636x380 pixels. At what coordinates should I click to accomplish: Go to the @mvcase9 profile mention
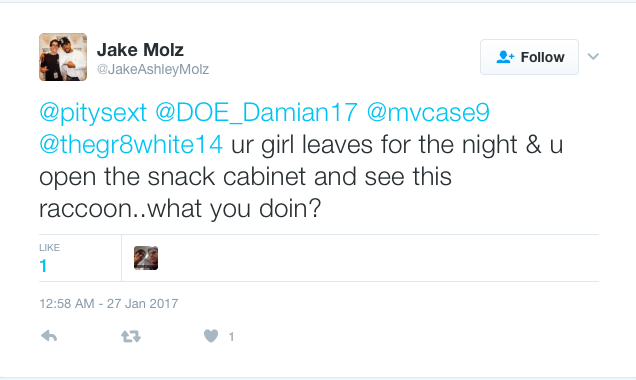click(428, 113)
